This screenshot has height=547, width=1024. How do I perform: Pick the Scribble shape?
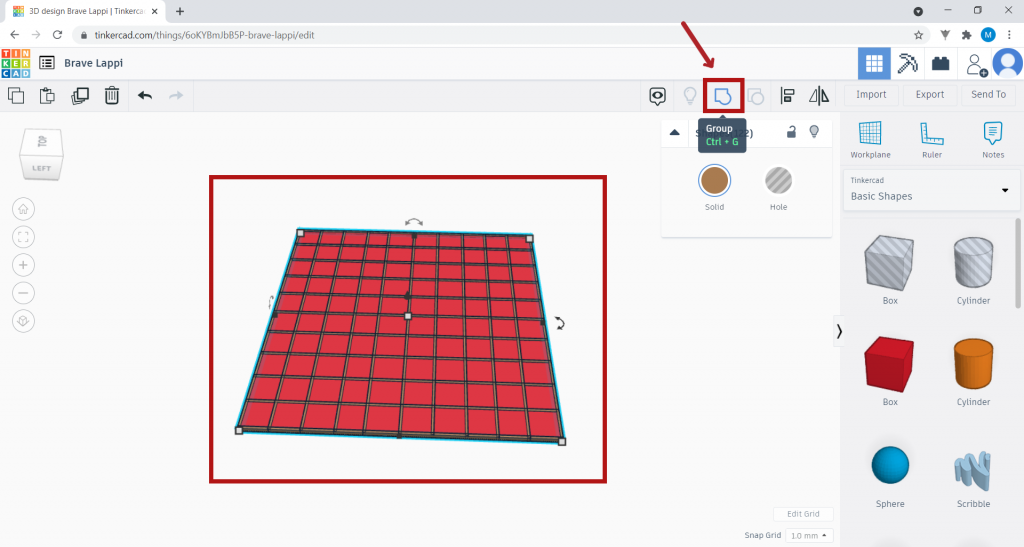pyautogui.click(x=973, y=471)
